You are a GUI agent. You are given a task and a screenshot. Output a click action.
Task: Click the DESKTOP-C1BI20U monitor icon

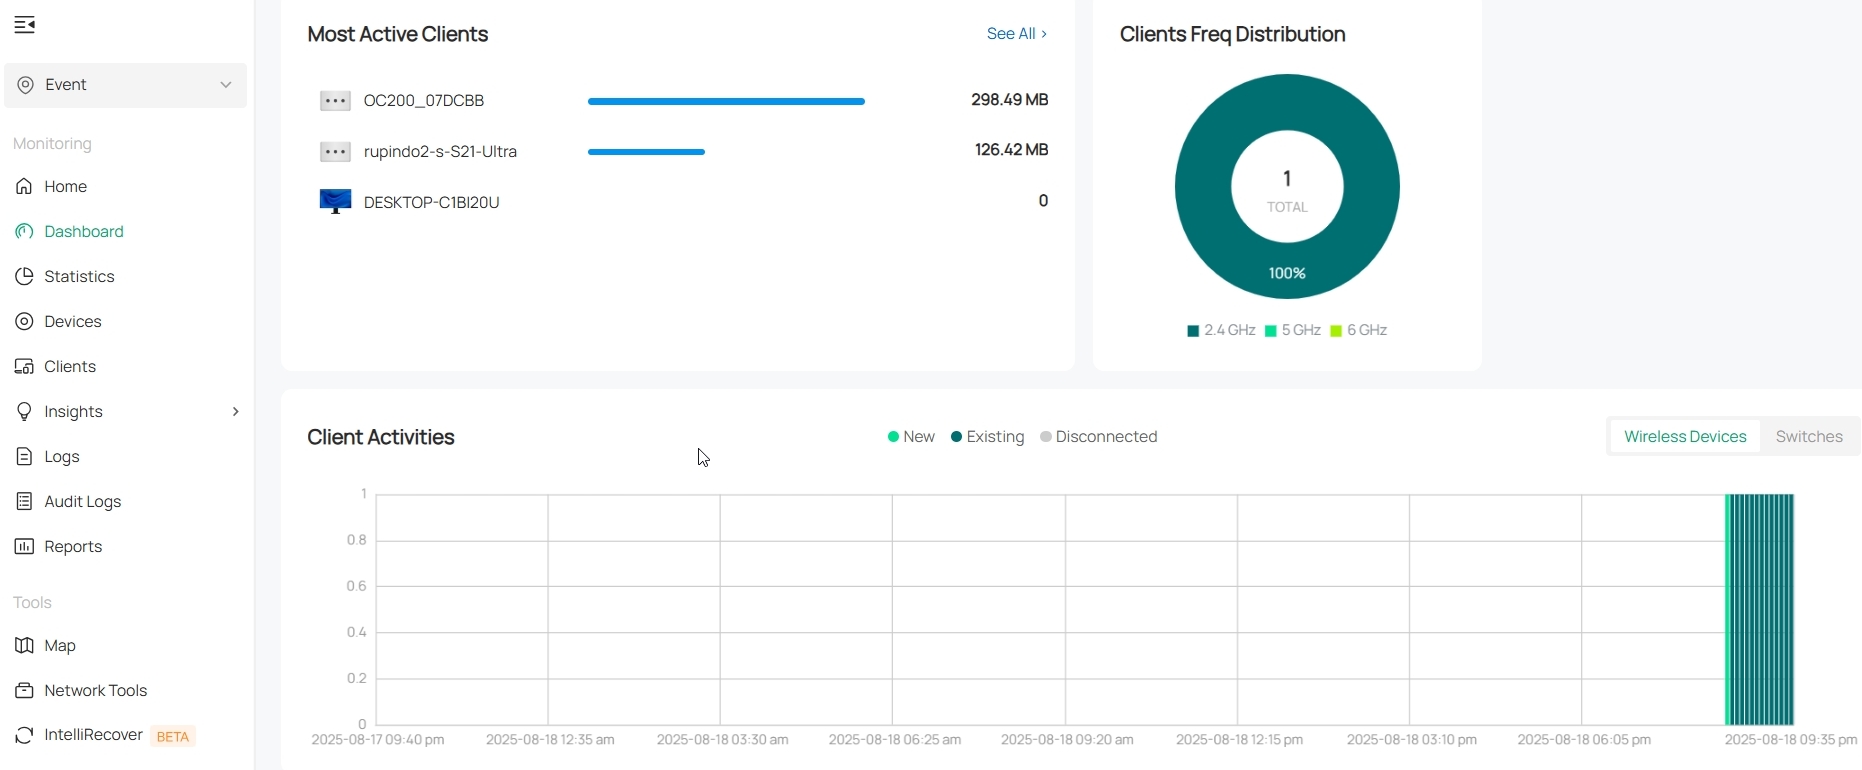335,202
